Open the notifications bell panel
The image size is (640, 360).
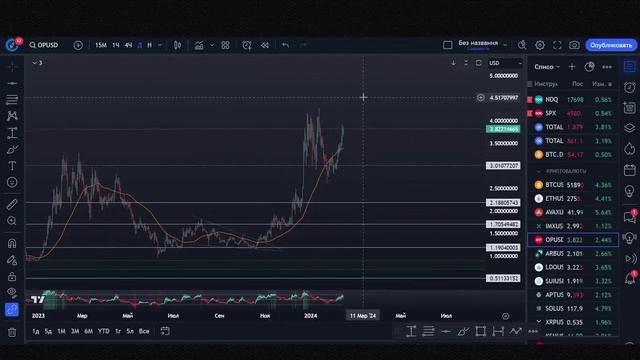[629, 278]
